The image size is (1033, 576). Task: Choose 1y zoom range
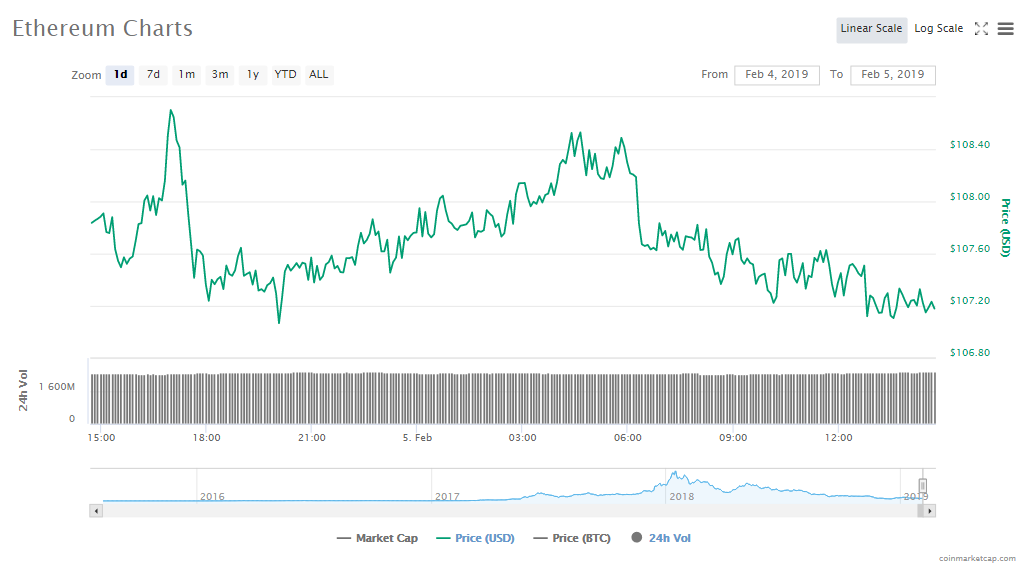pyautogui.click(x=253, y=75)
